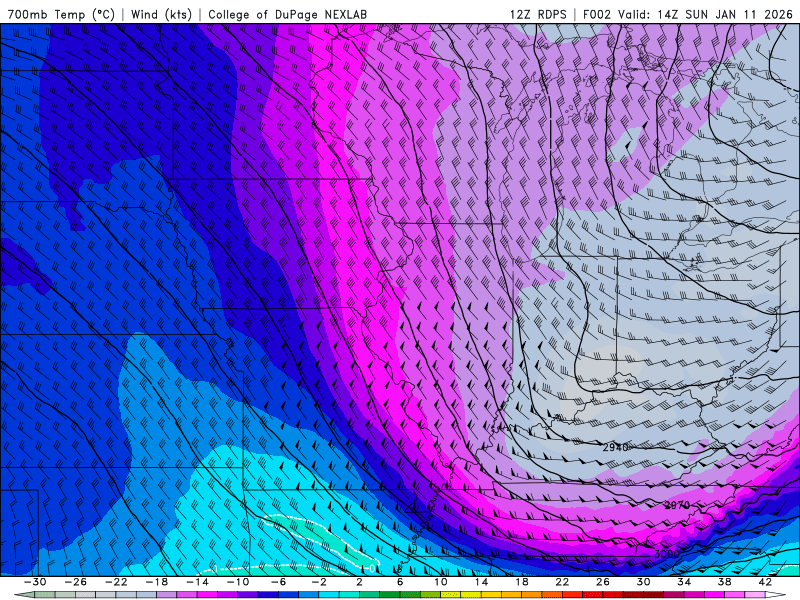Click the positive 2 colorbar tick label
Viewport: 800px width, 600px height.
[x=360, y=582]
